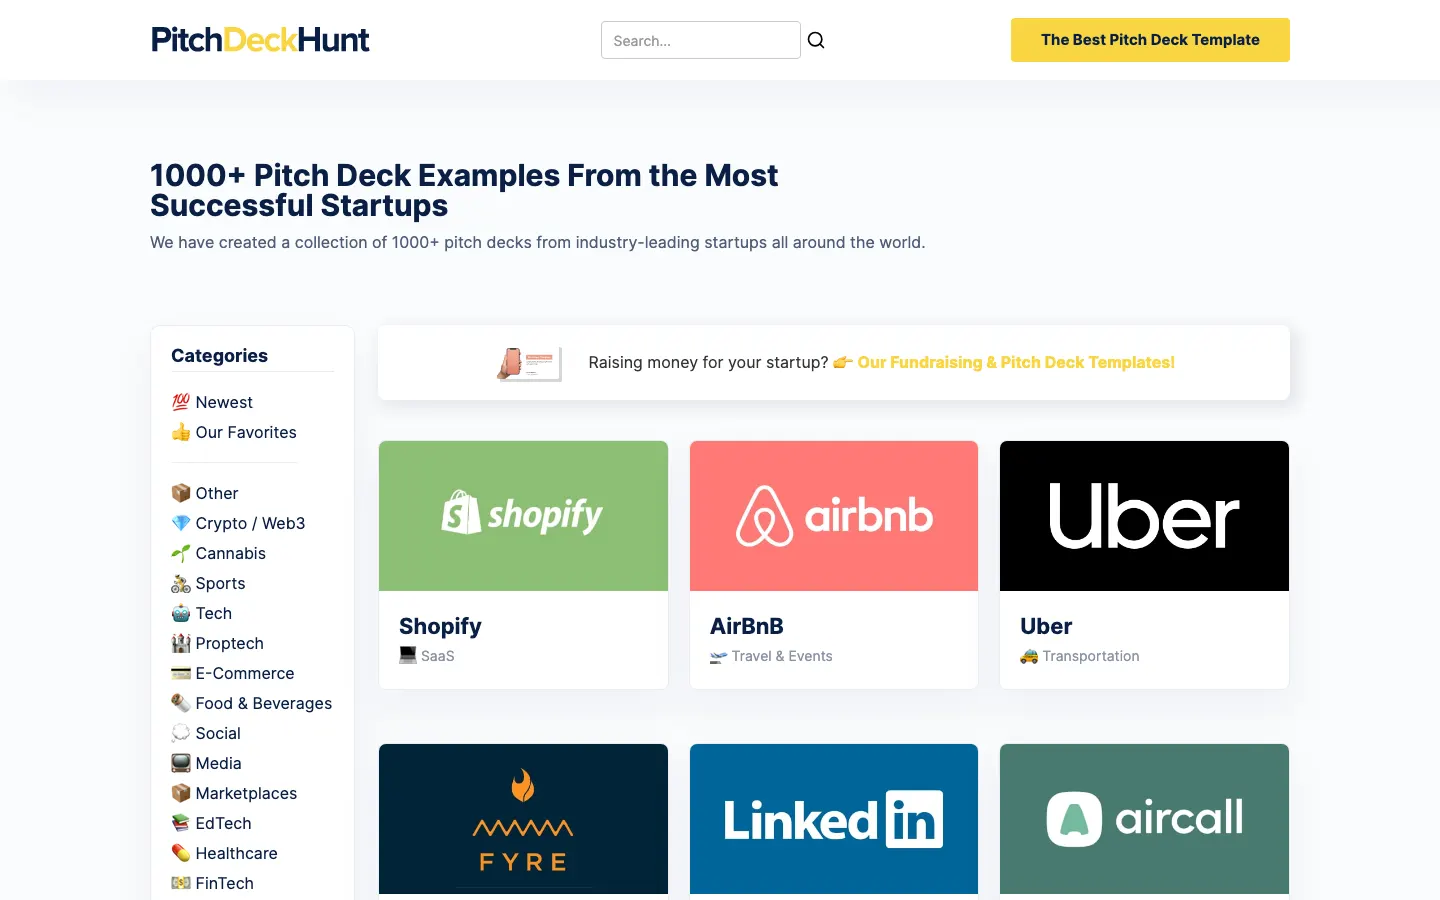
Task: Click the SaaS tag under Shopify
Action: click(438, 656)
